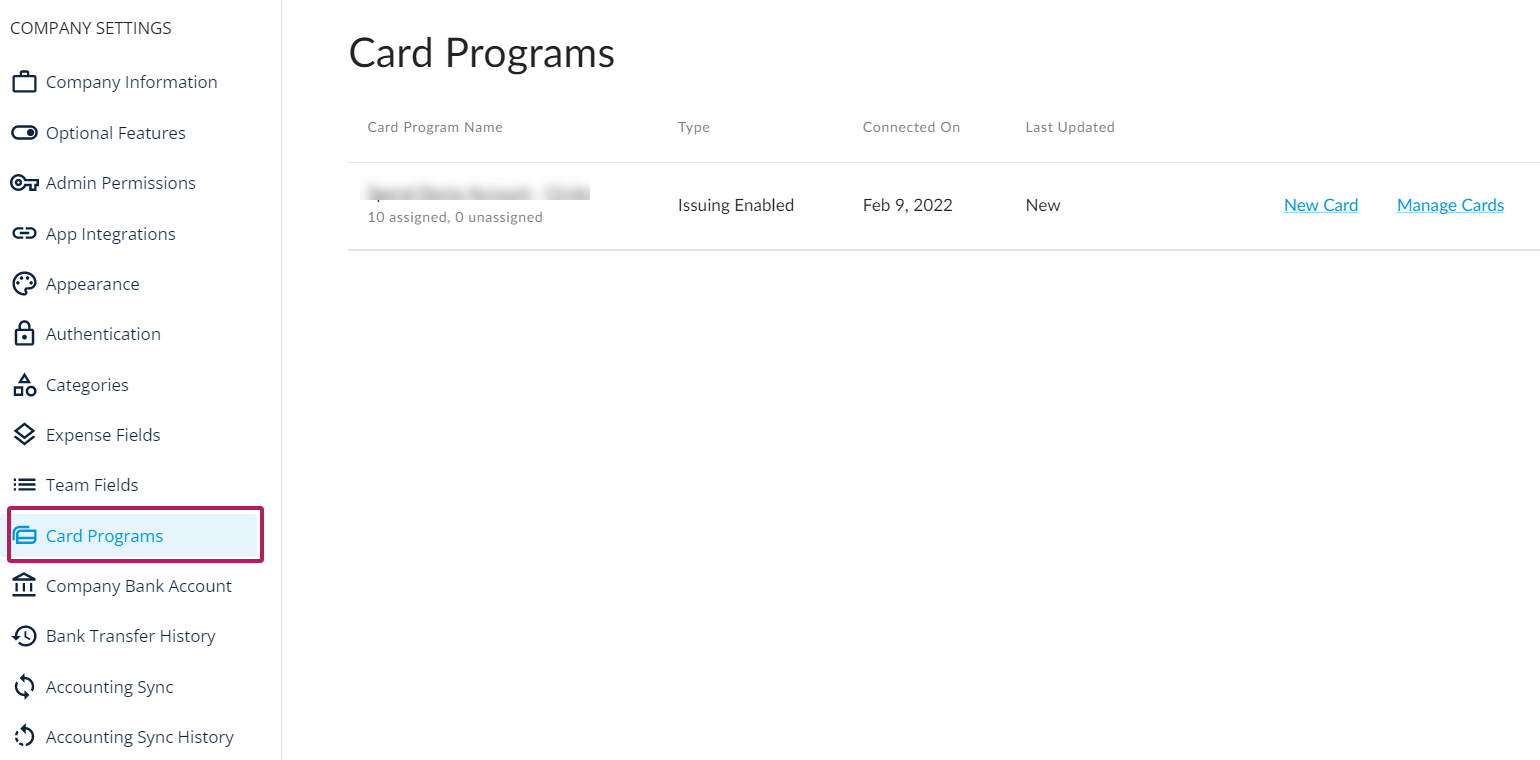Click the key icon for Admin Permissions
This screenshot has width=1540, height=760.
[24, 183]
